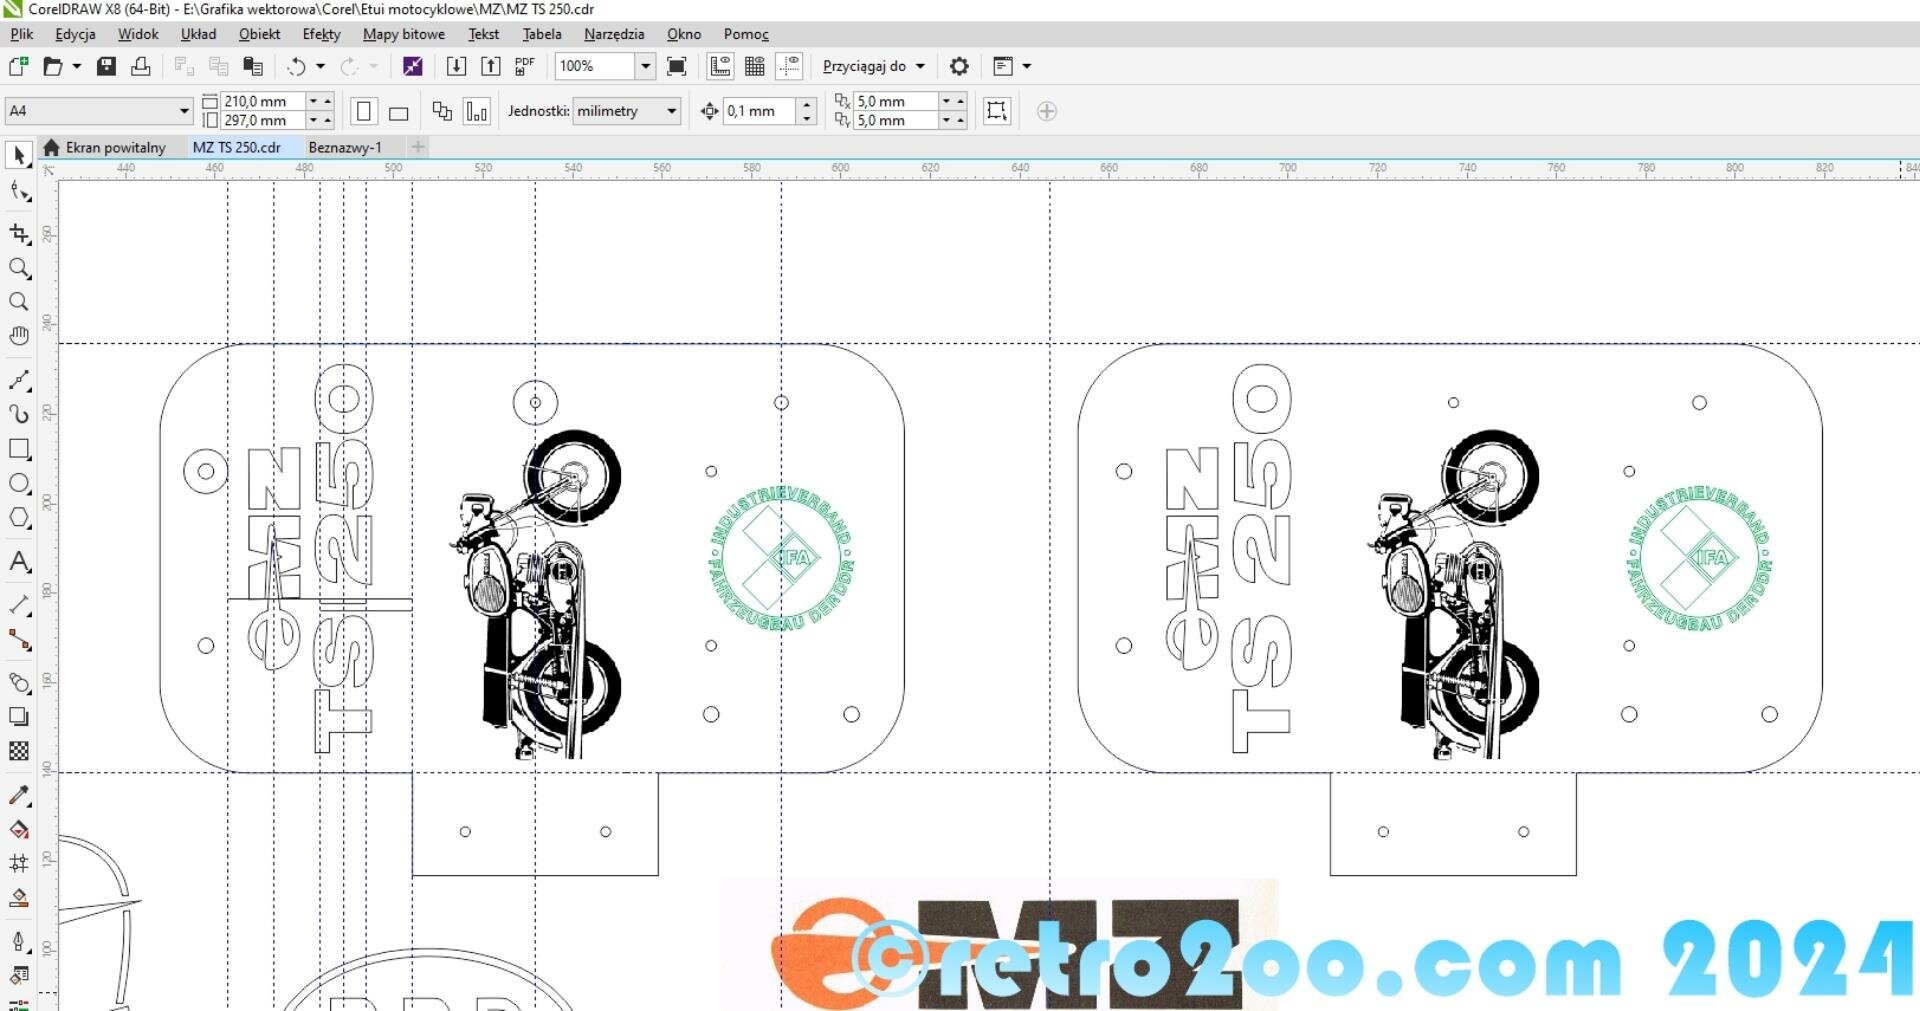This screenshot has height=1011, width=1920.
Task: Set page to landscape orientation
Action: [x=398, y=112]
